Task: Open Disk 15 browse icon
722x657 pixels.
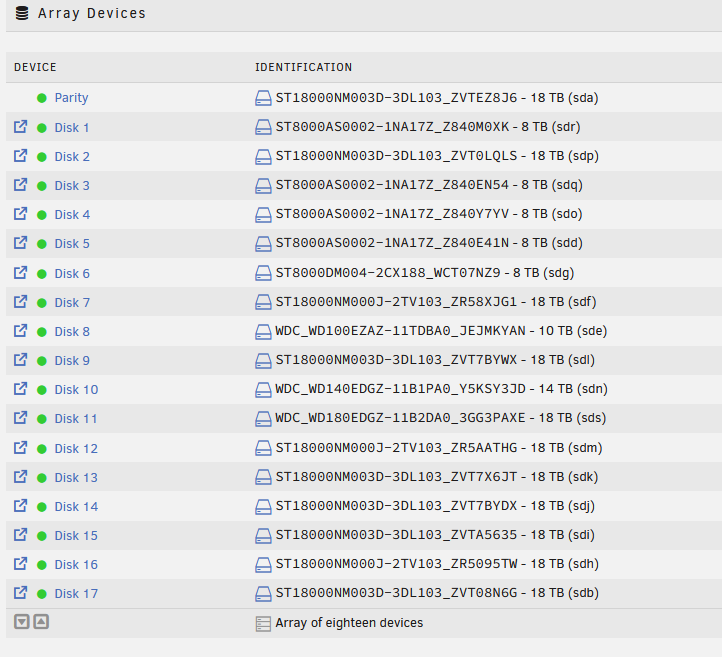Action: coord(20,535)
